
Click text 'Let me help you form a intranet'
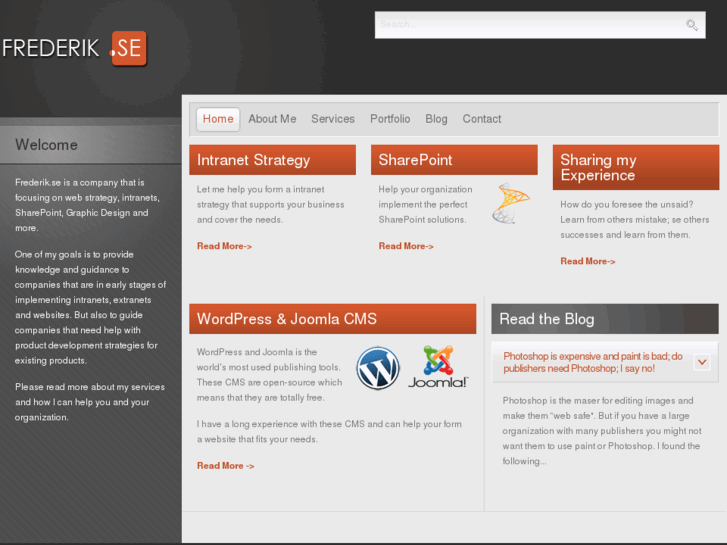(x=261, y=189)
